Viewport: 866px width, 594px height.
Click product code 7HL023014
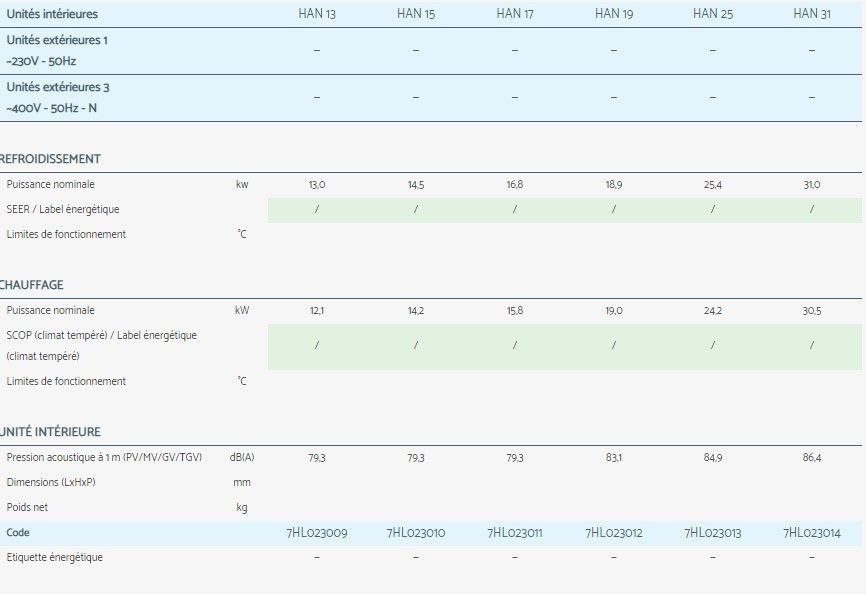pos(812,533)
